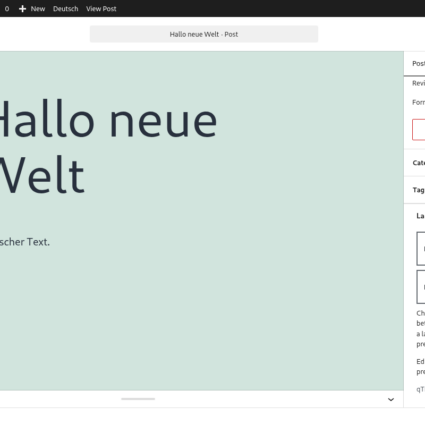Image resolution: width=425 pixels, height=425 pixels.
Task: Click the plus icon beside New
Action: pyautogui.click(x=22, y=9)
